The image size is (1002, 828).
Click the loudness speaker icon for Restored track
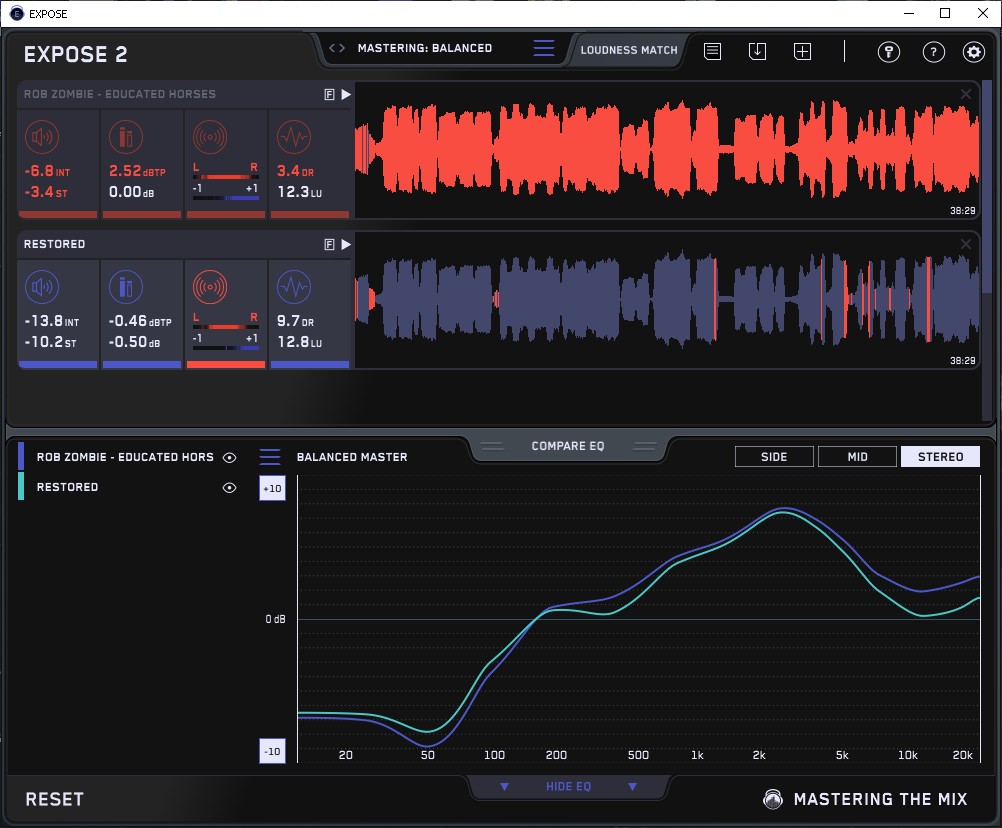pos(40,289)
